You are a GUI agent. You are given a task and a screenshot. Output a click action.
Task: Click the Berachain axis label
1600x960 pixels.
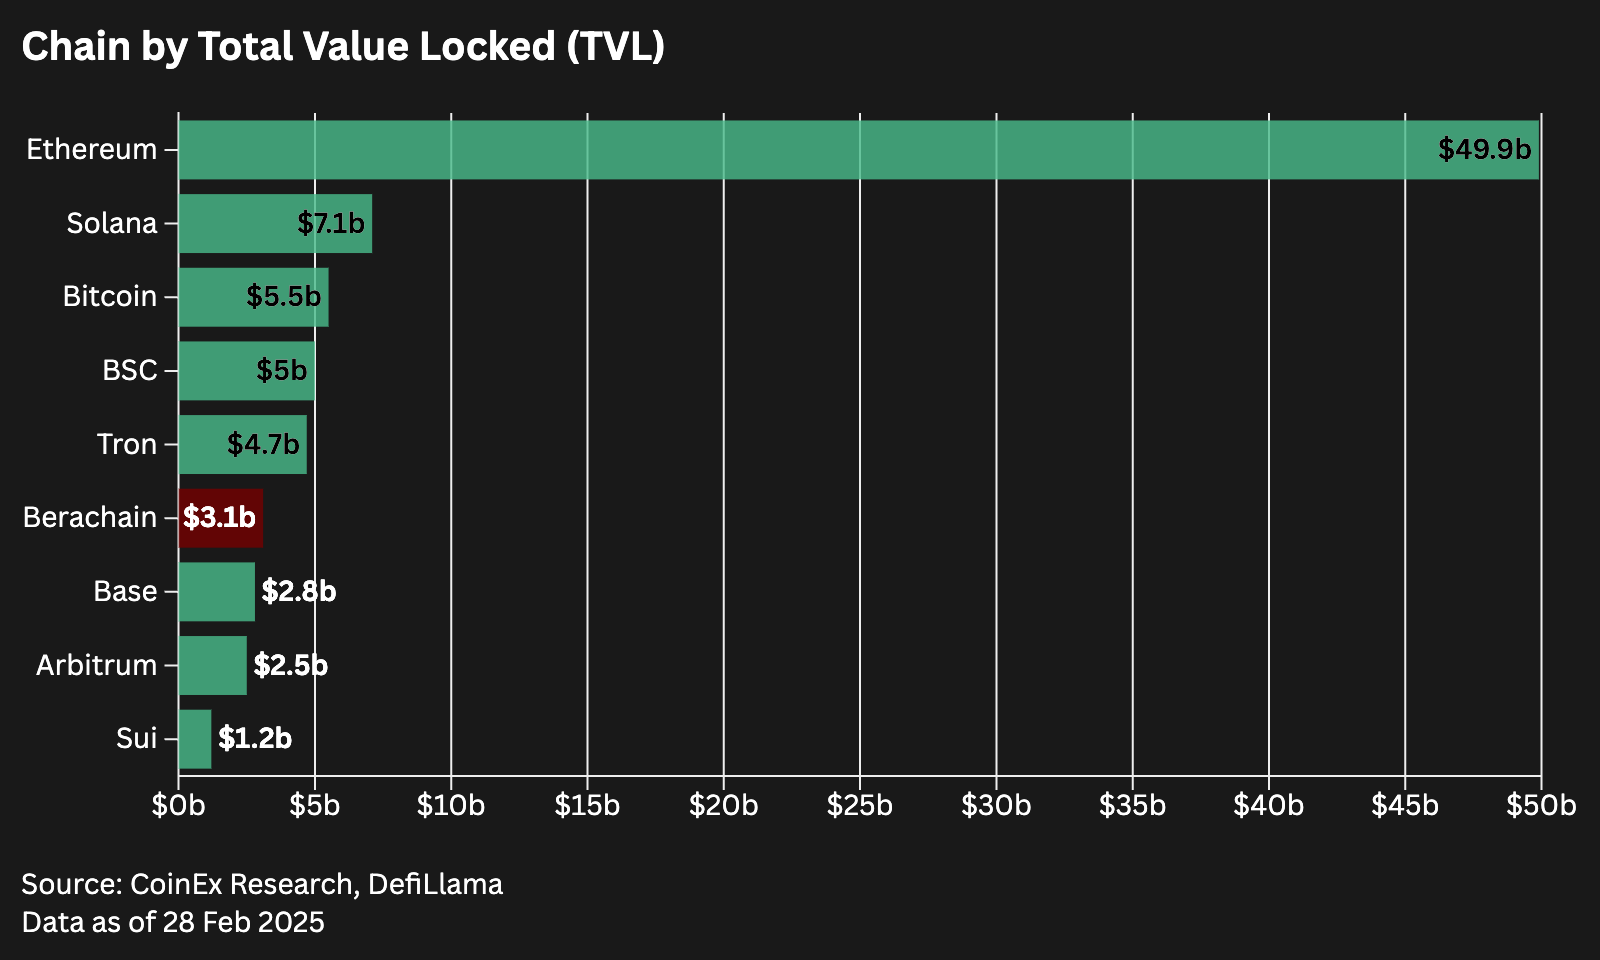pos(90,518)
